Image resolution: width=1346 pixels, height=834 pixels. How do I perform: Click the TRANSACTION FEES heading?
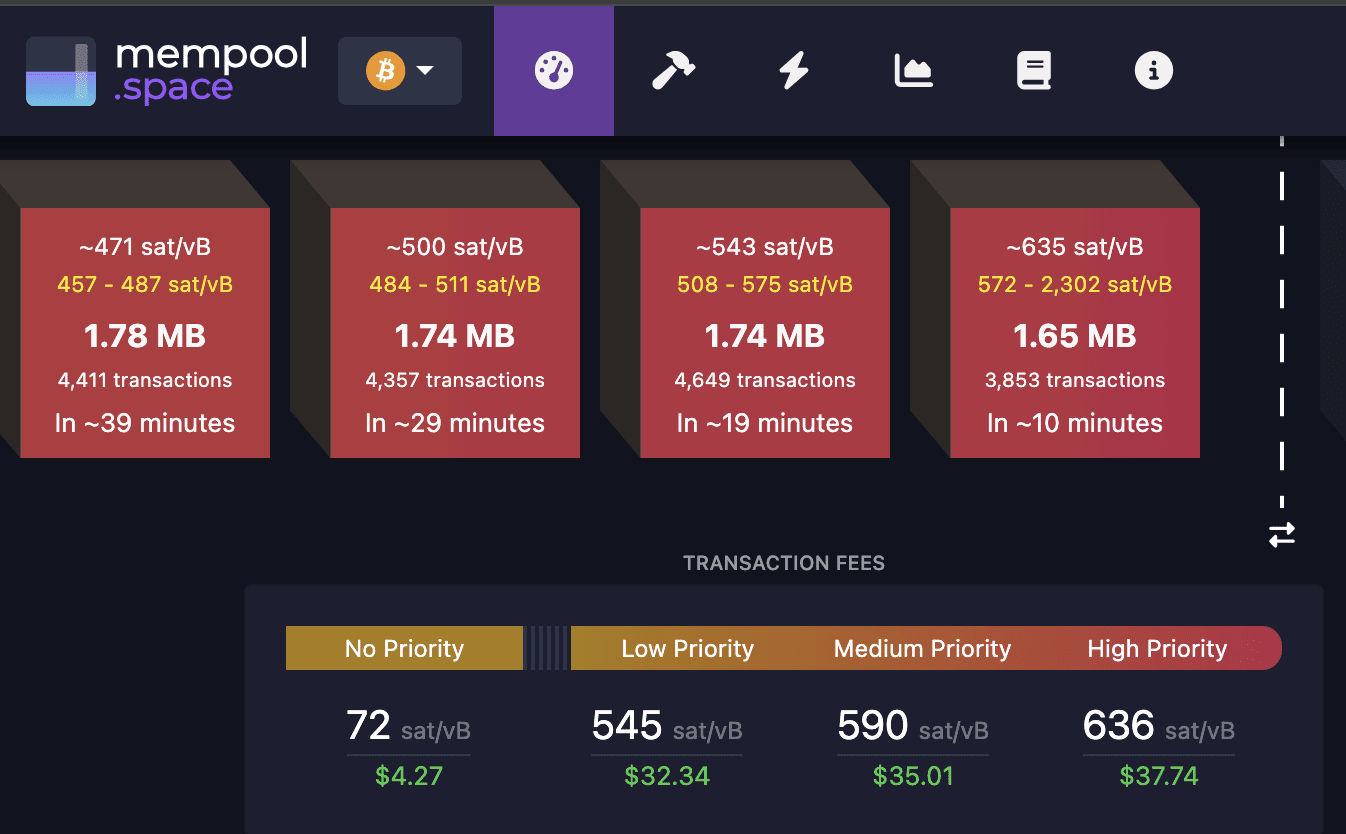pos(784,563)
